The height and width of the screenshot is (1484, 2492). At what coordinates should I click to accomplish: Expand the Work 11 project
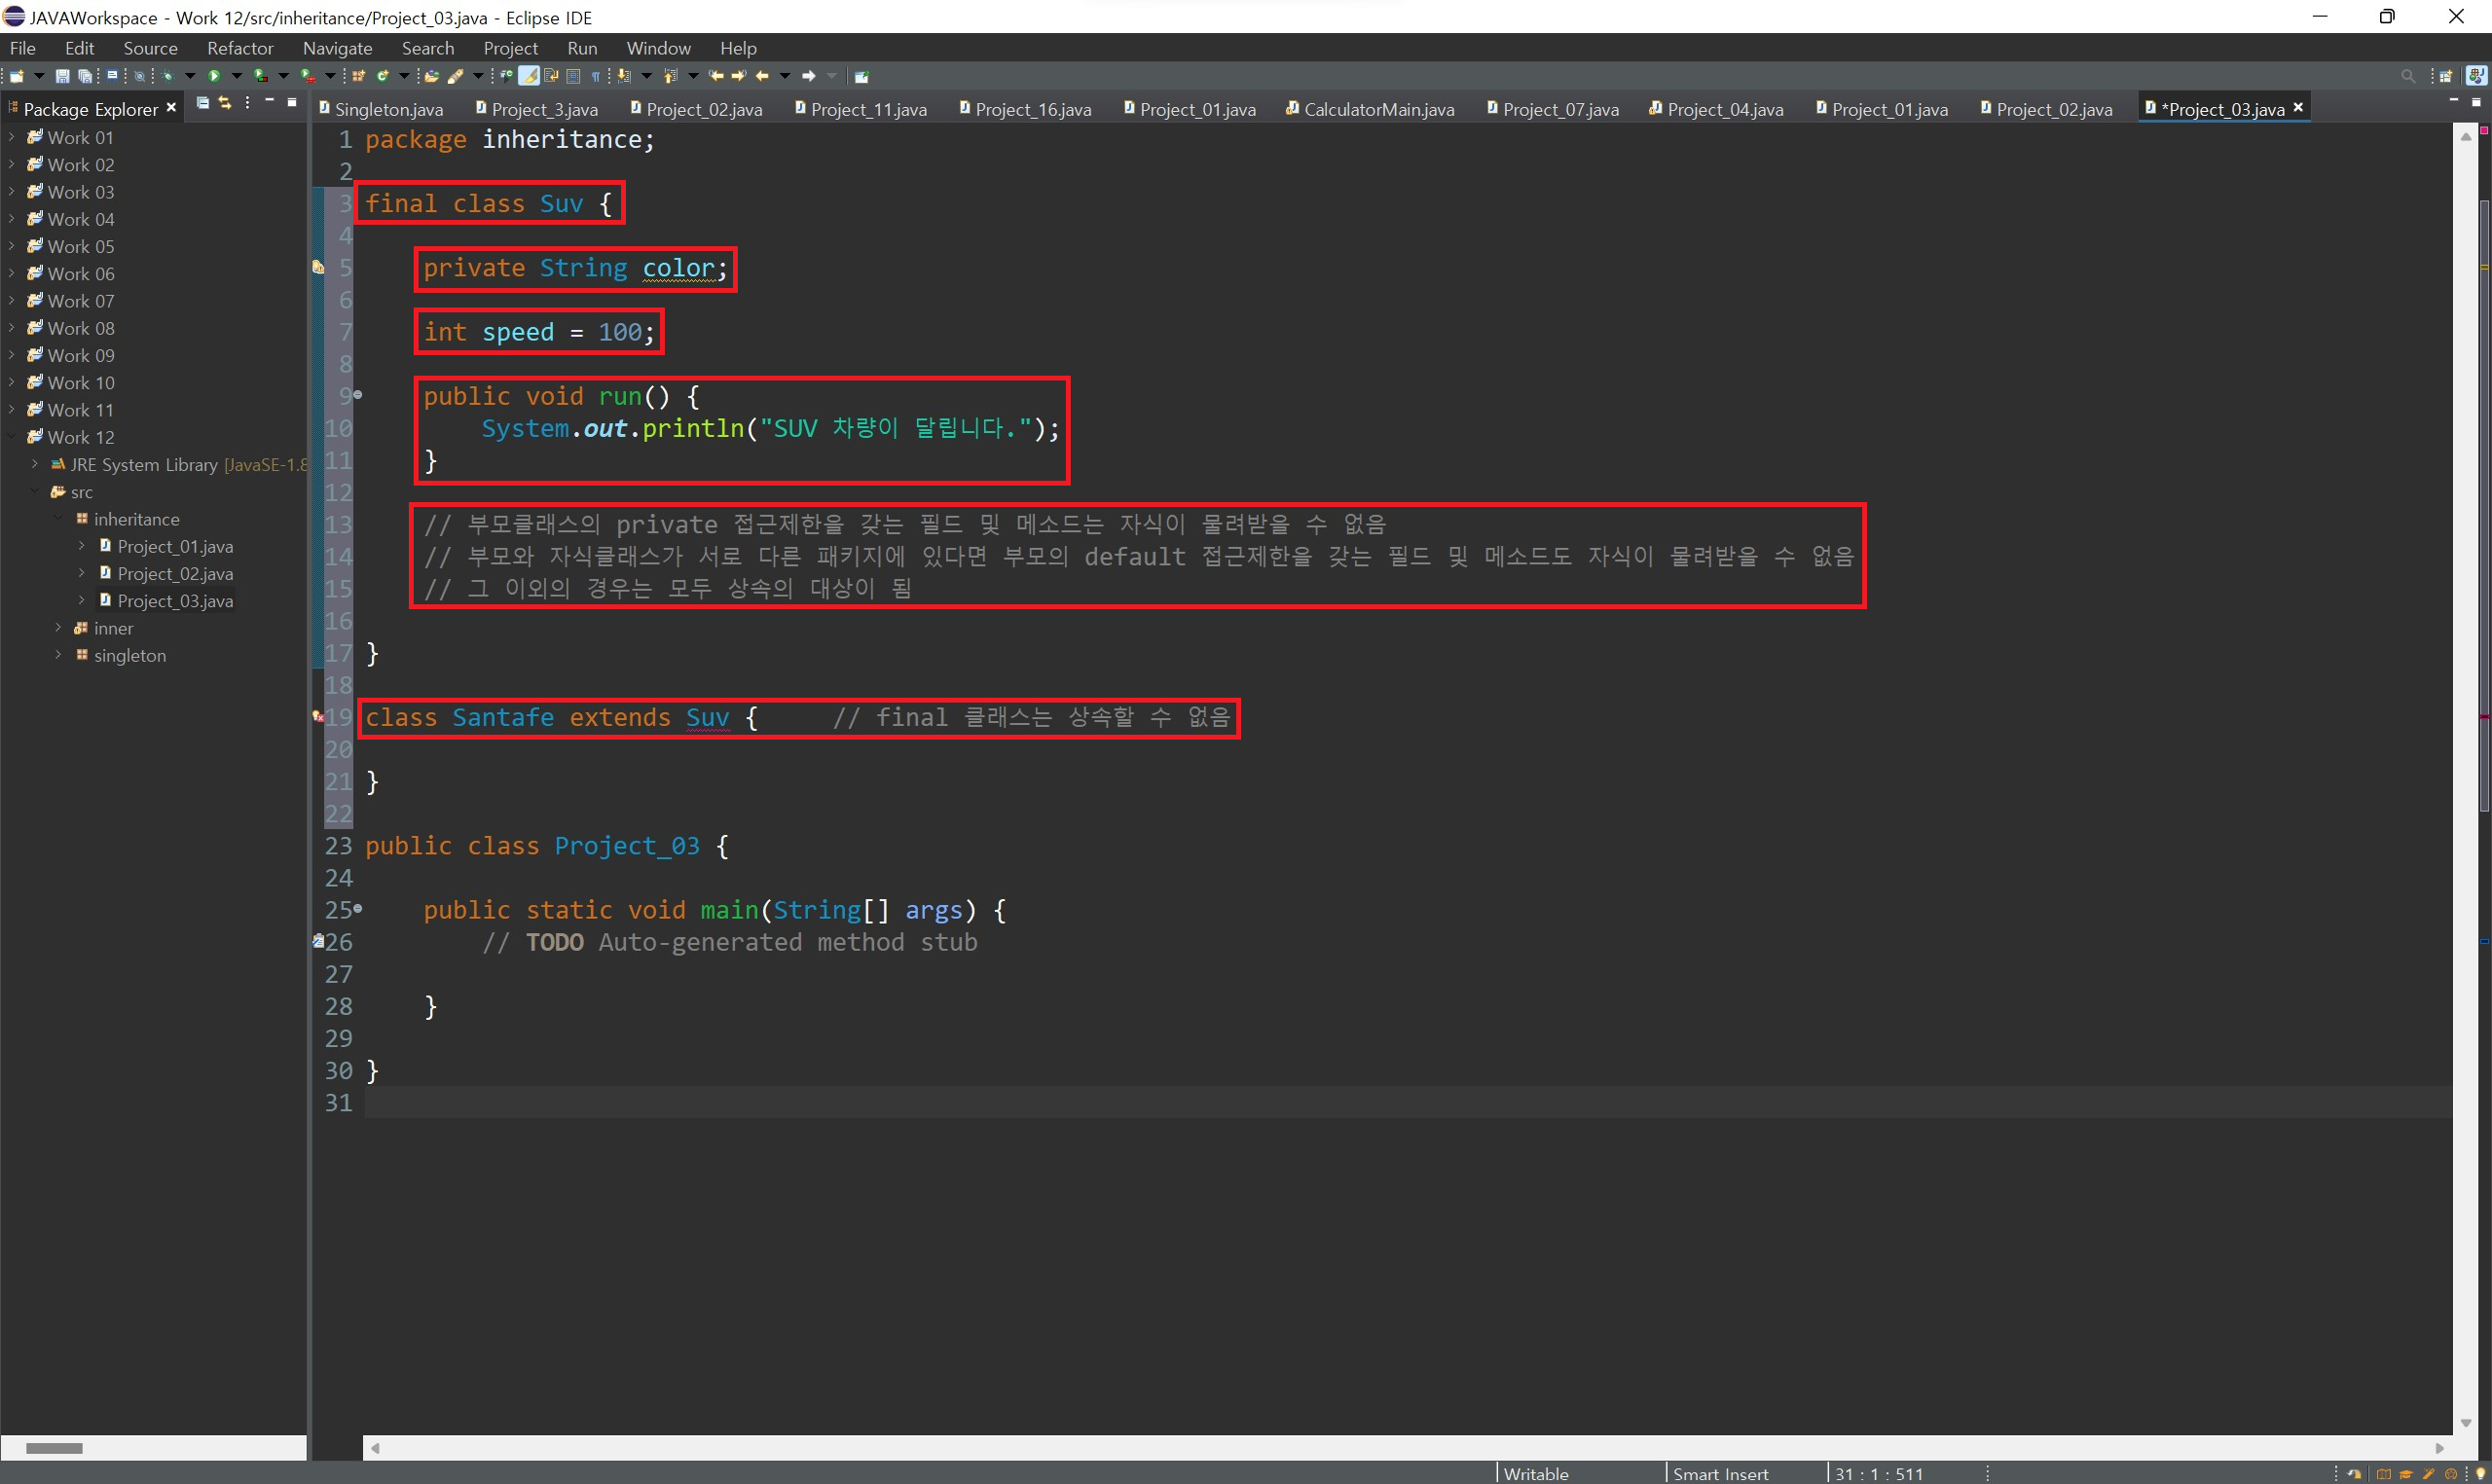[x=12, y=410]
